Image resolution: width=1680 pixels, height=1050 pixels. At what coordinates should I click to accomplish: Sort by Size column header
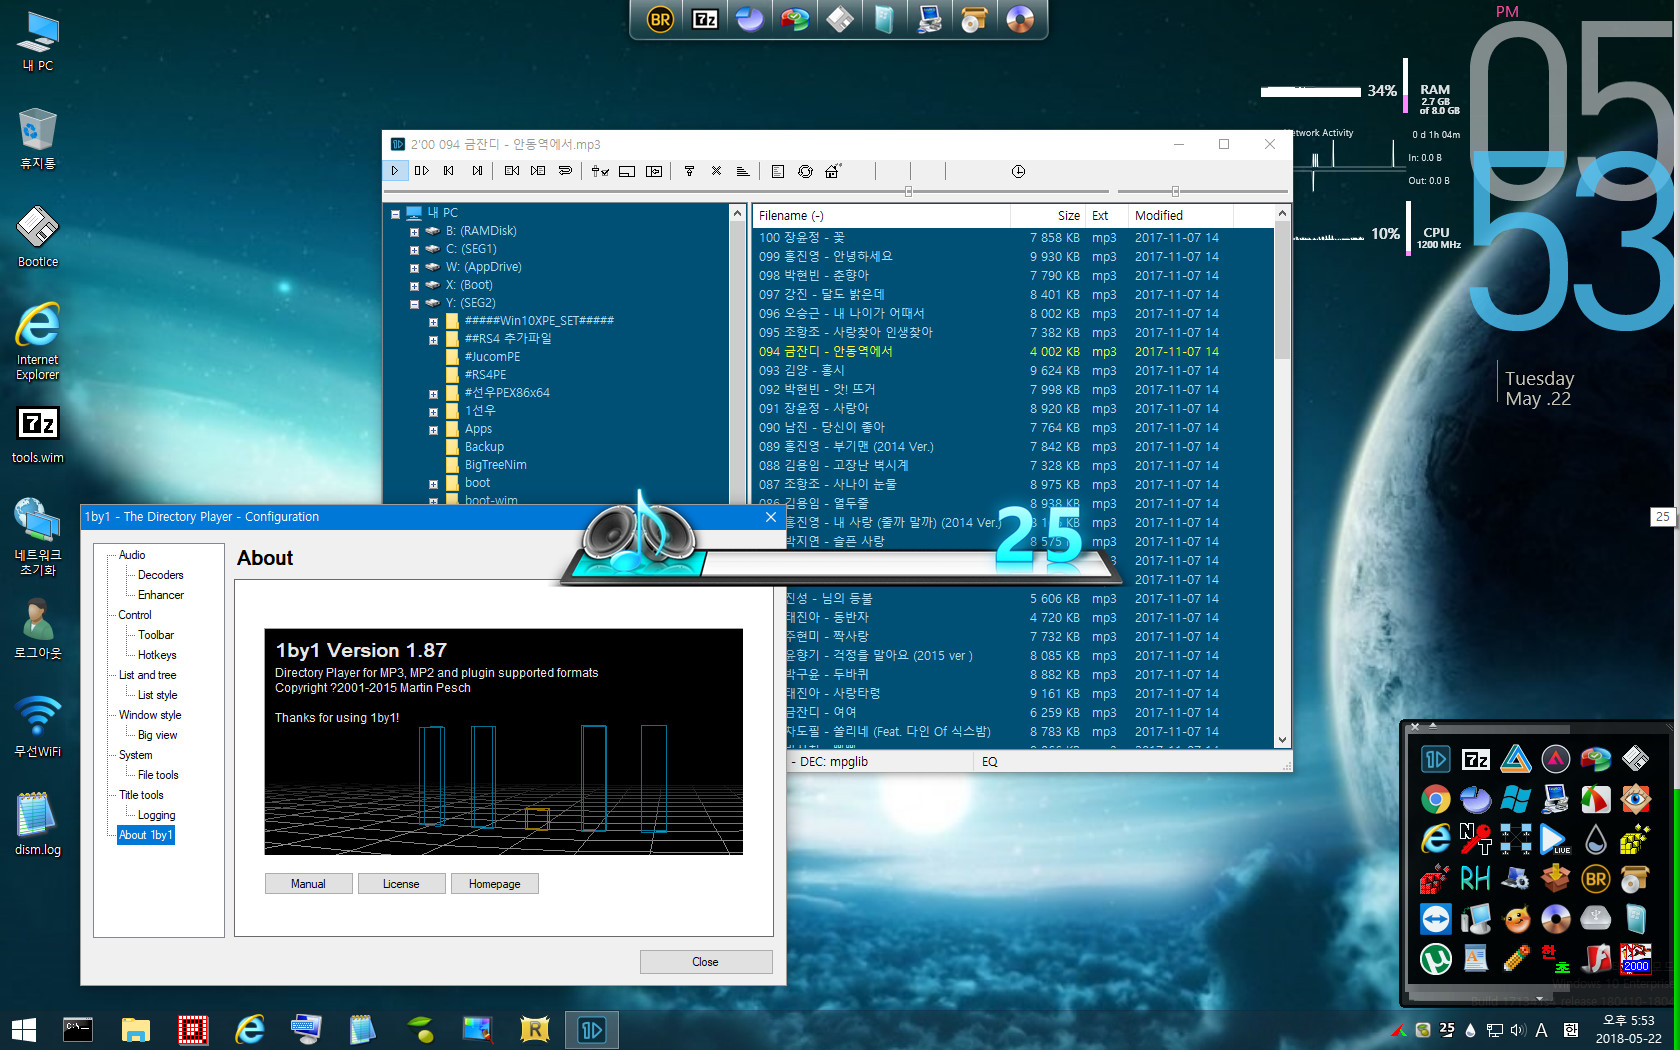click(x=1047, y=215)
